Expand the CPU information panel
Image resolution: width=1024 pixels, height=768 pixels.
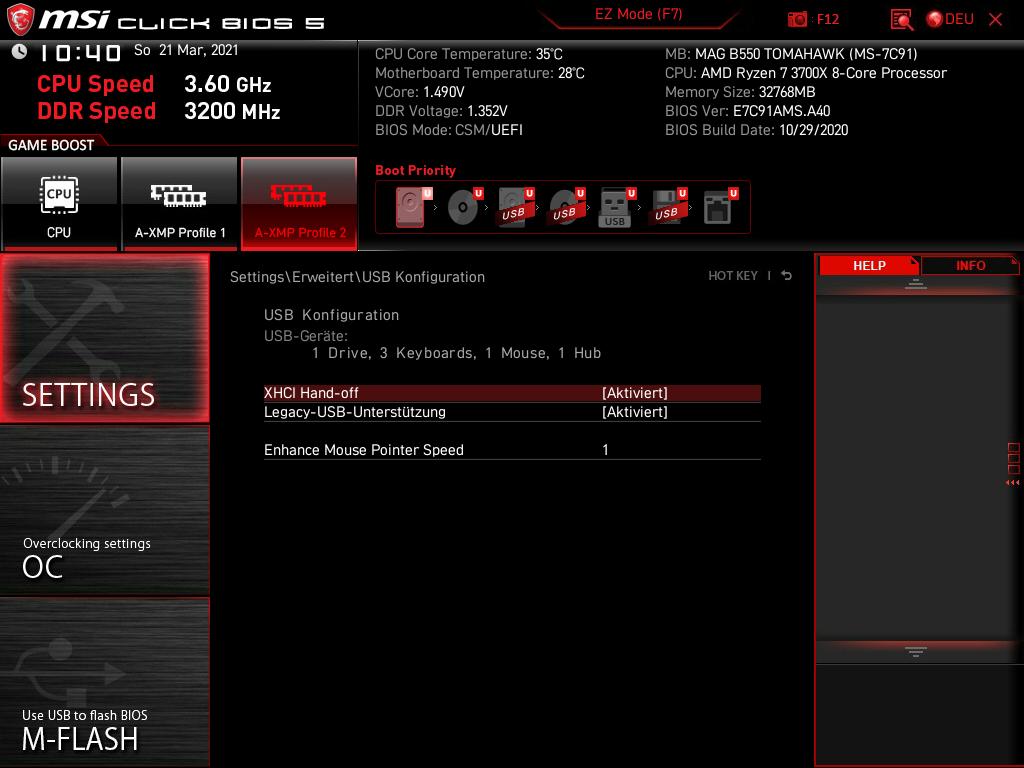coord(60,204)
